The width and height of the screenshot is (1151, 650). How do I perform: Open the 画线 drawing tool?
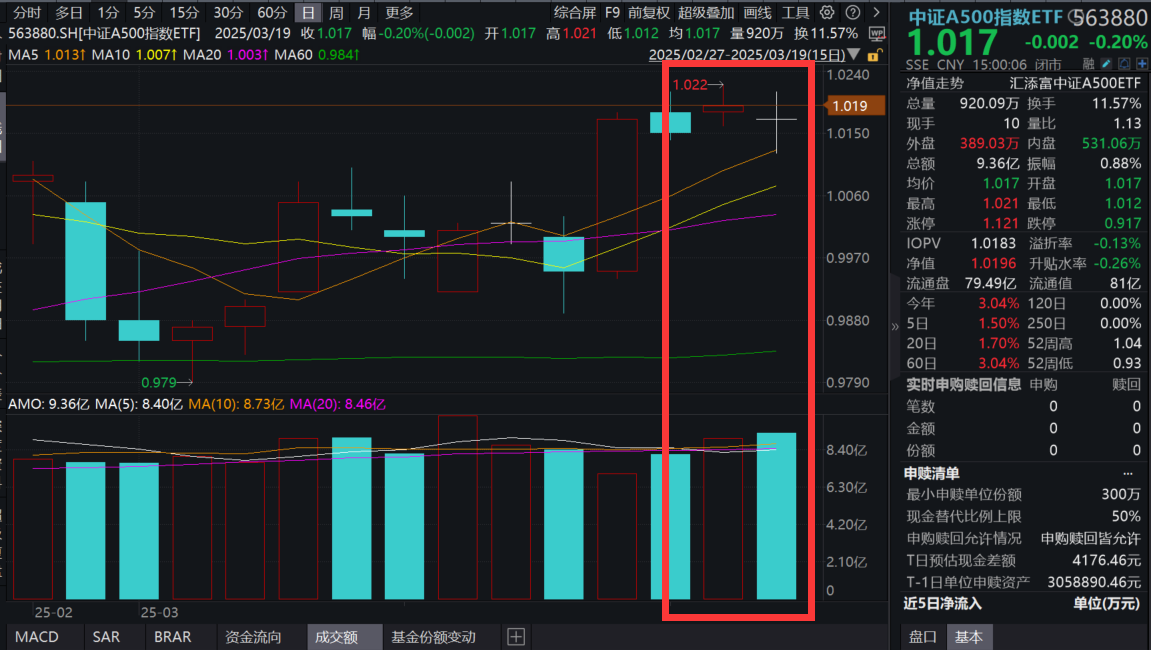tap(758, 13)
